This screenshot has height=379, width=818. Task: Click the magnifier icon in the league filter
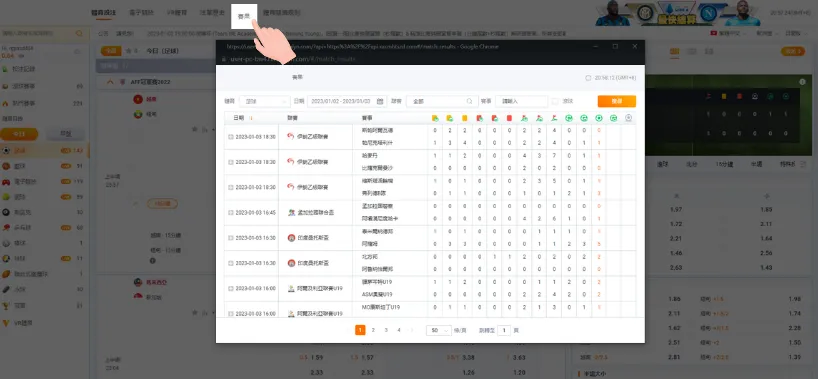click(469, 101)
